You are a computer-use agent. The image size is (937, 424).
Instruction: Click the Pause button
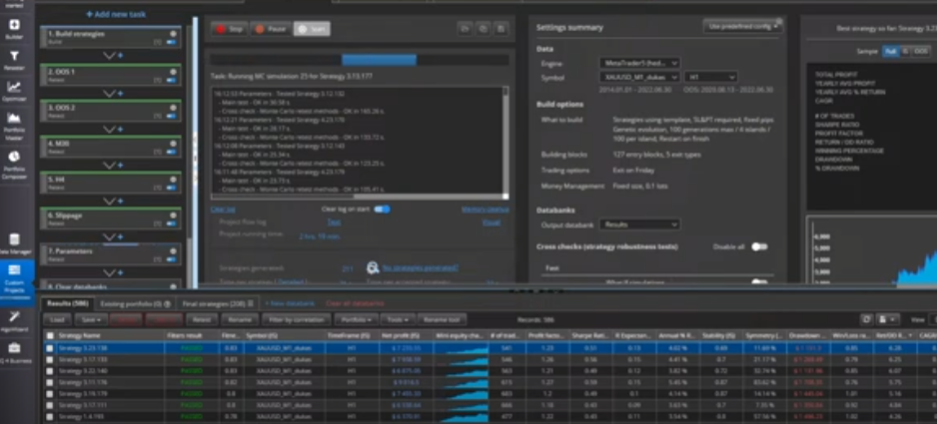pyautogui.click(x=270, y=30)
